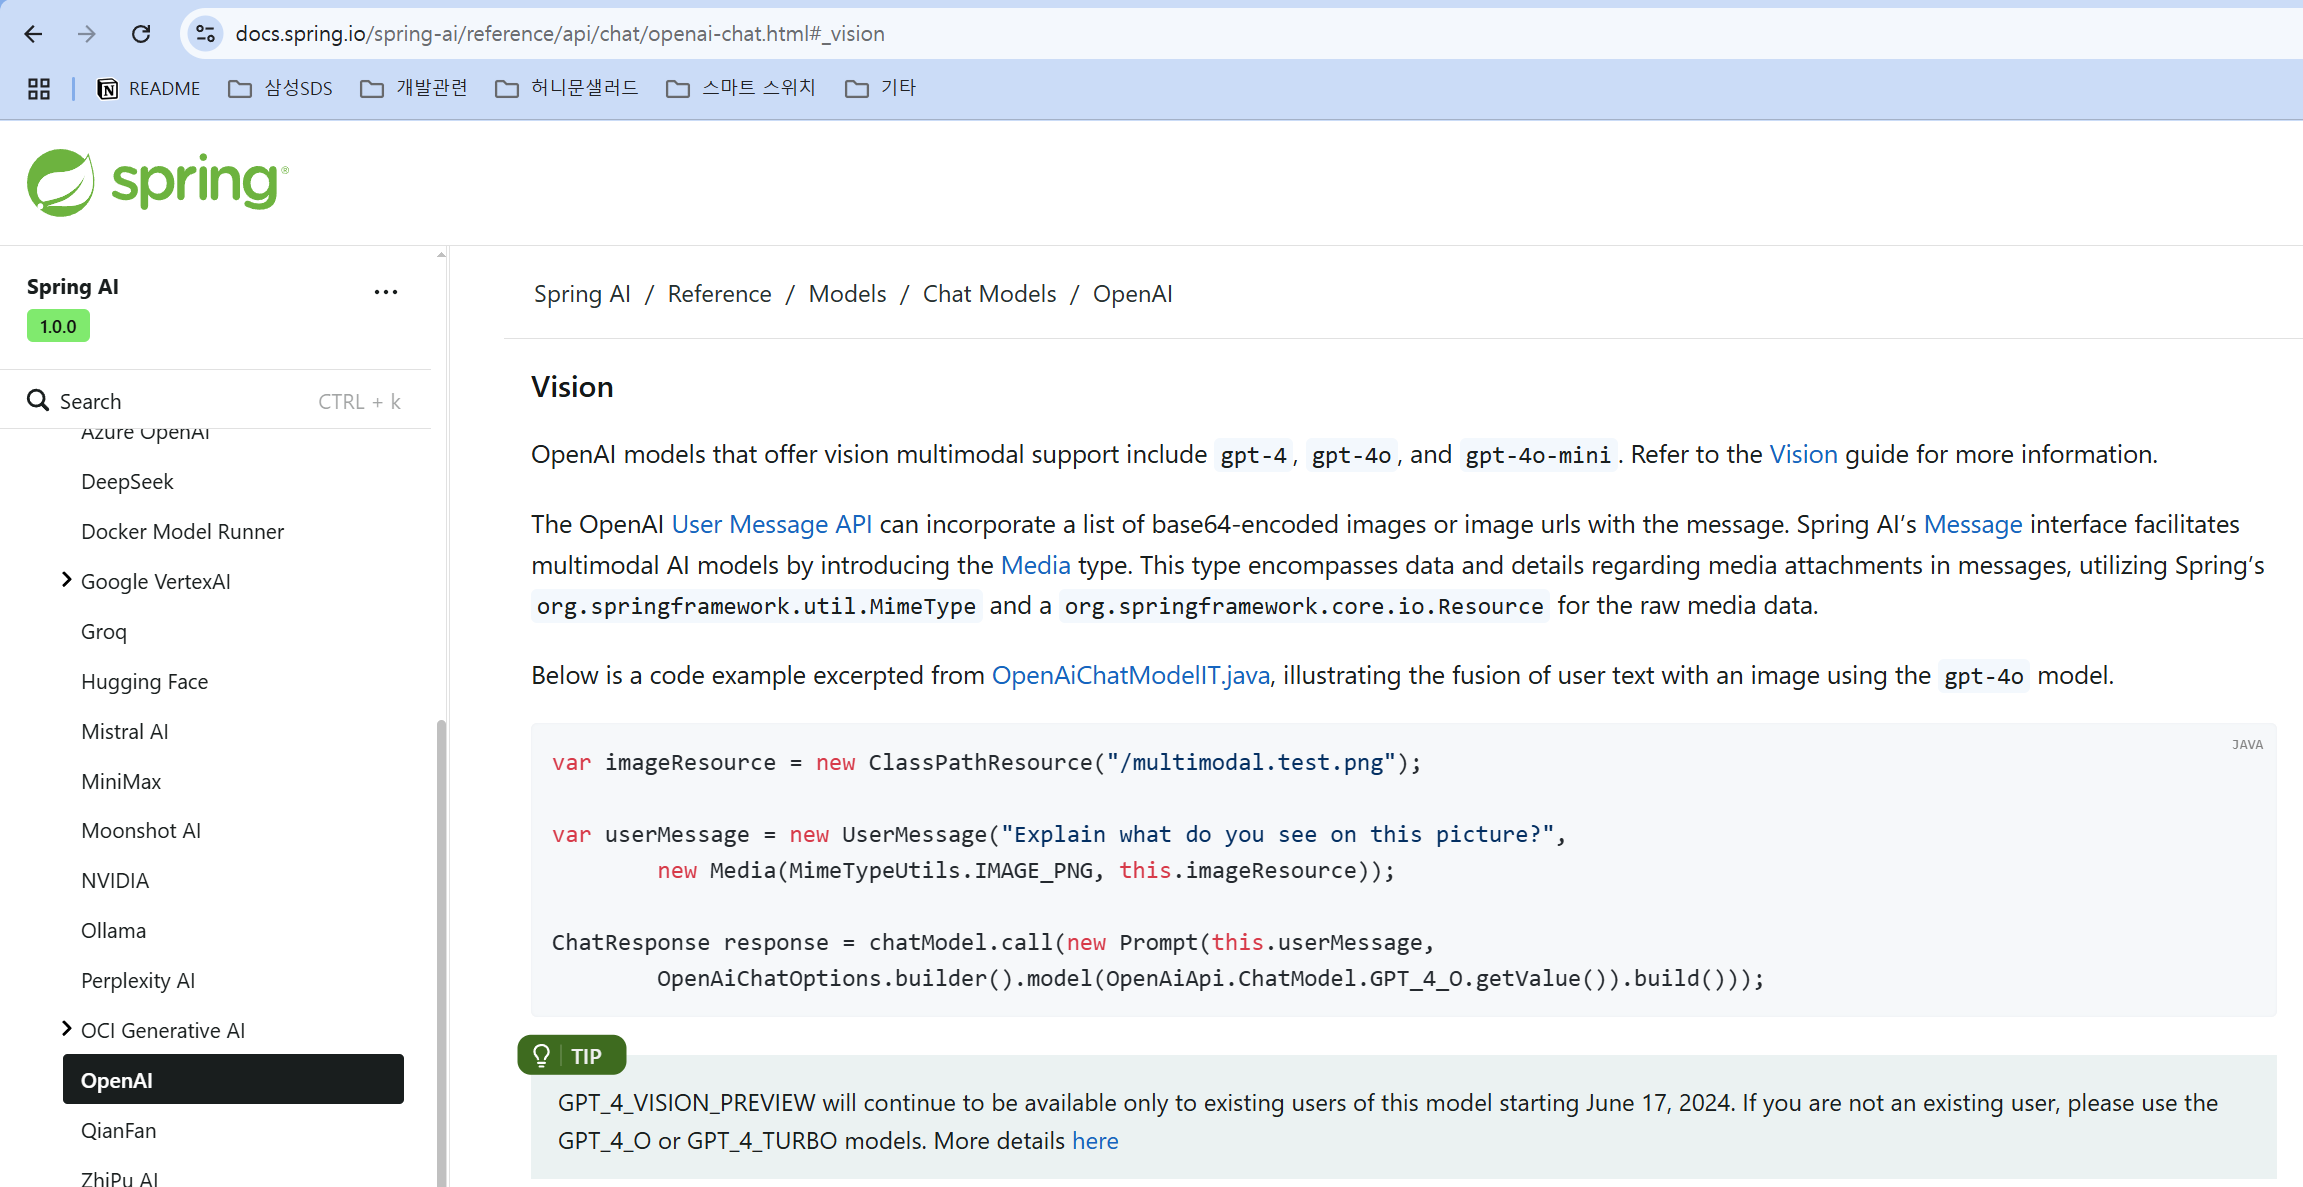Open the 1.0.0 version selector
Image resolution: width=2303 pixels, height=1187 pixels.
58,326
